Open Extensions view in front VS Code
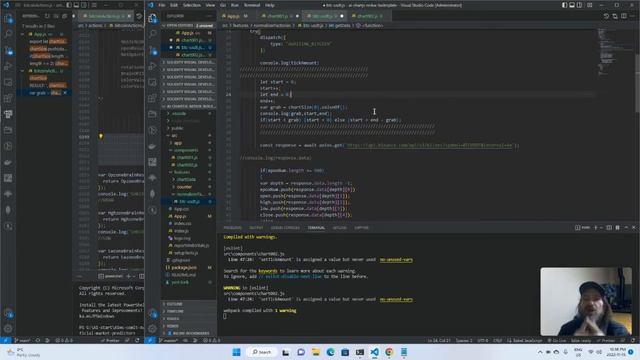This screenshot has height=360, width=640. click(x=152, y=98)
